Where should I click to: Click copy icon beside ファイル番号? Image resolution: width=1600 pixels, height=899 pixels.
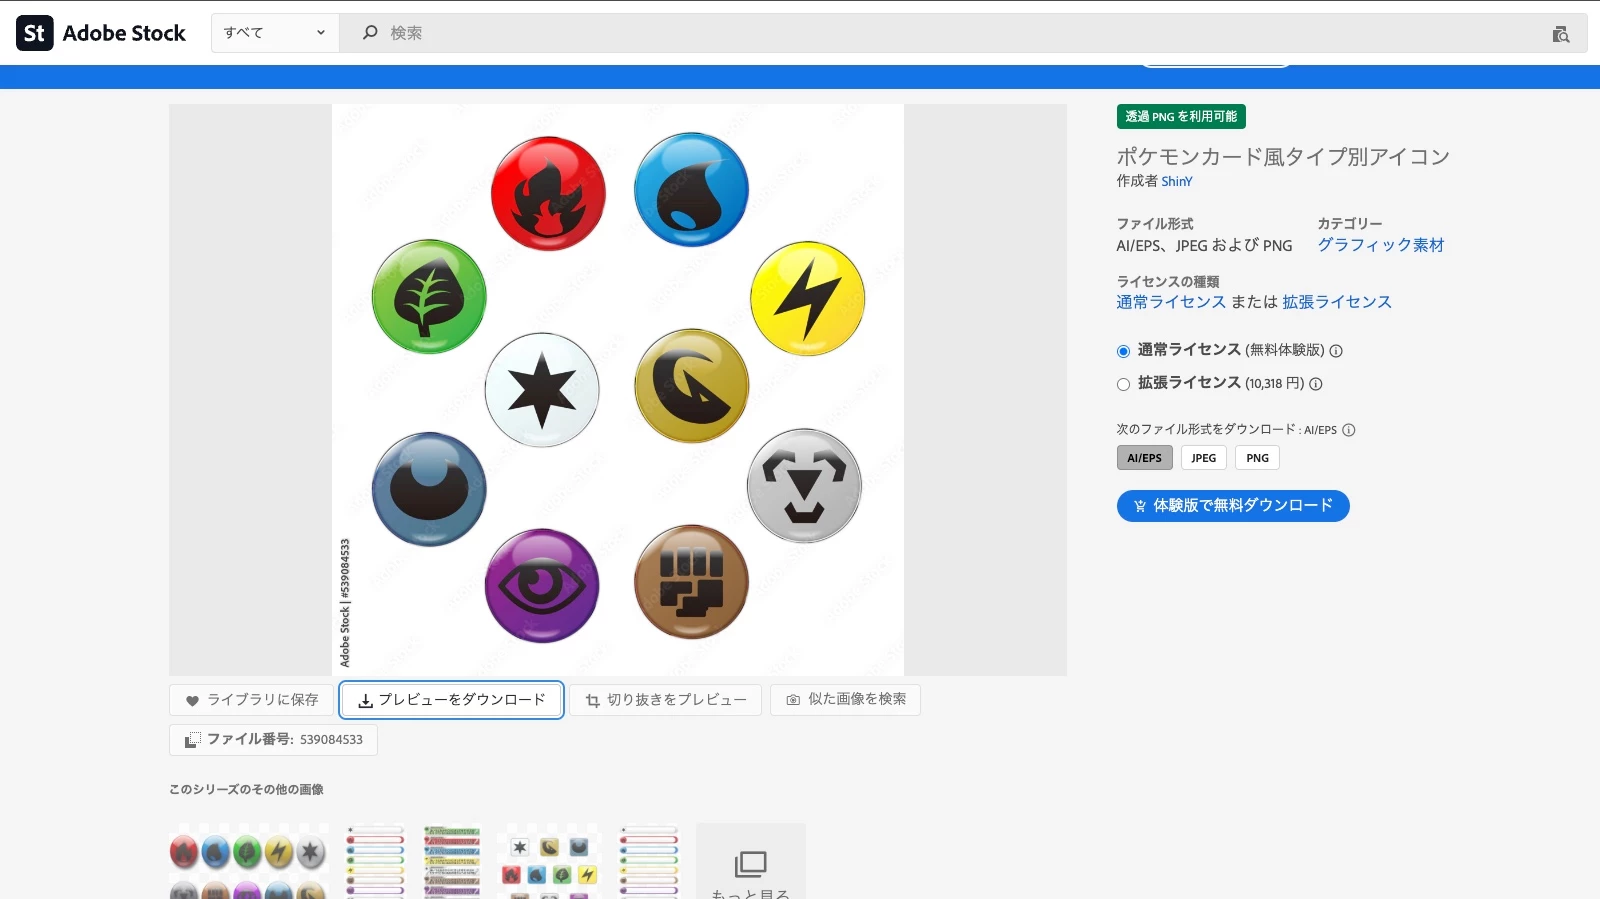pyautogui.click(x=193, y=740)
